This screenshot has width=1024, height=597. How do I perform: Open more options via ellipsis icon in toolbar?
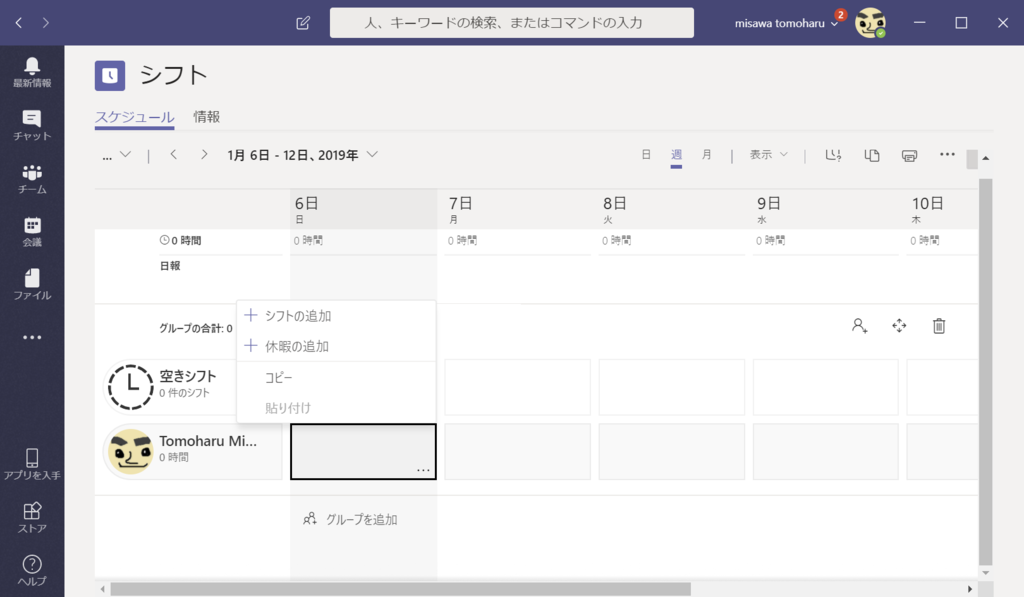(947, 155)
